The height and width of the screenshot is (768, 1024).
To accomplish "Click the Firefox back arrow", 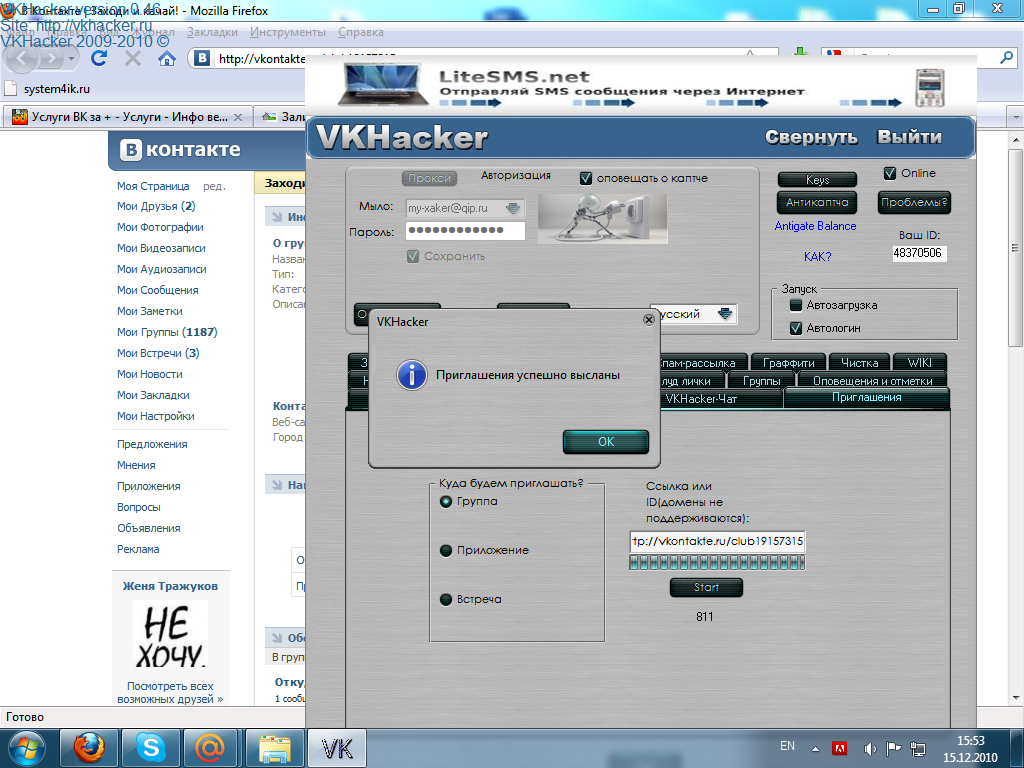I will click(21, 59).
